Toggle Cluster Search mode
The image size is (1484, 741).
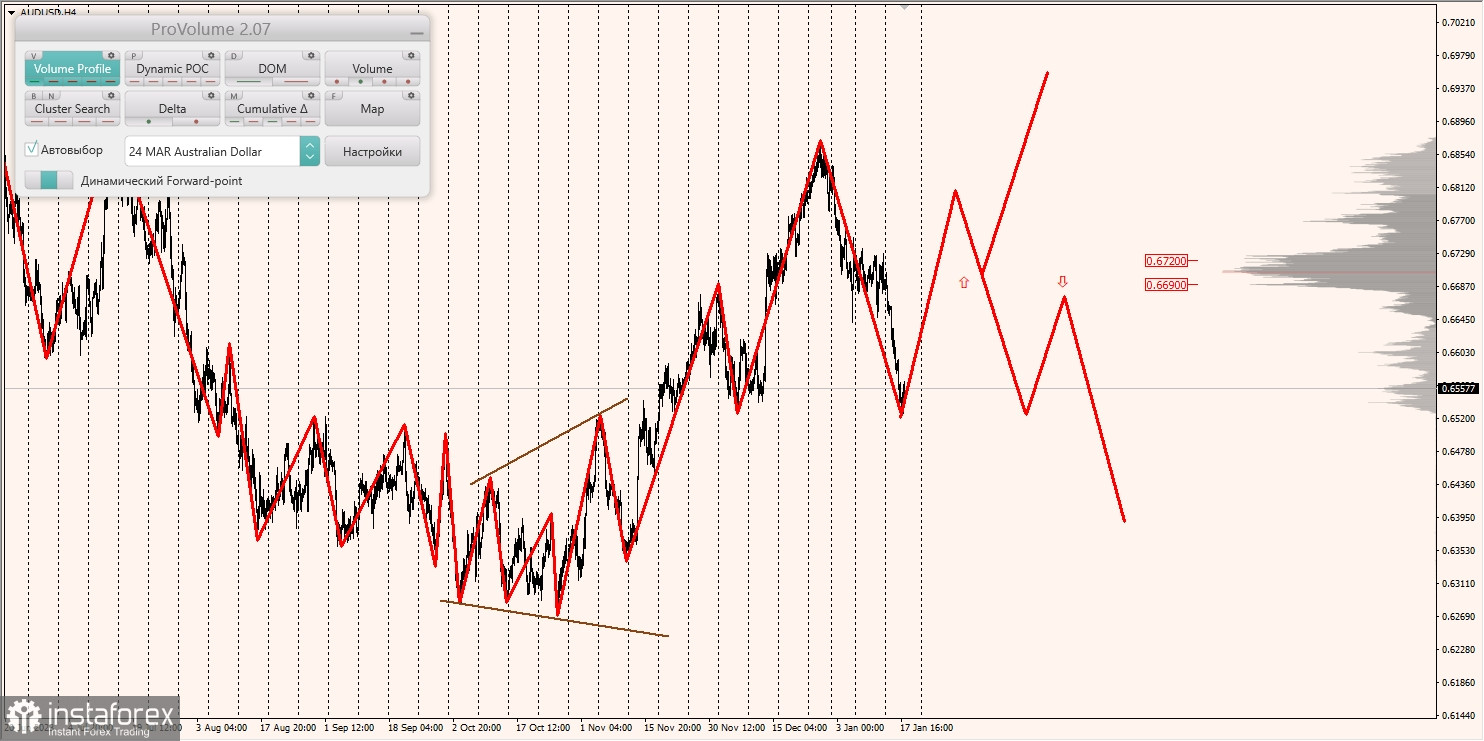[72, 108]
